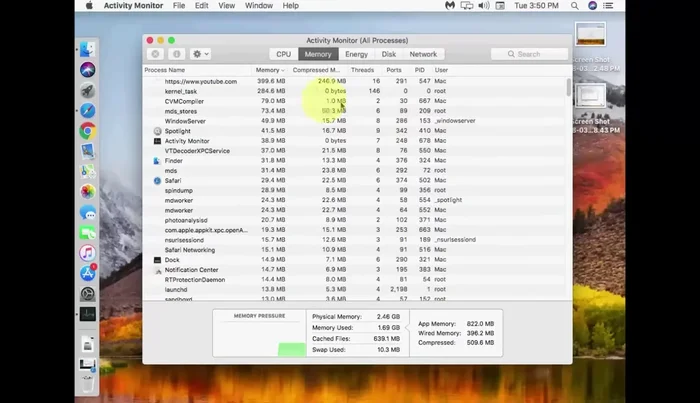
Task: Click the Inspect process info button
Action: tap(176, 54)
